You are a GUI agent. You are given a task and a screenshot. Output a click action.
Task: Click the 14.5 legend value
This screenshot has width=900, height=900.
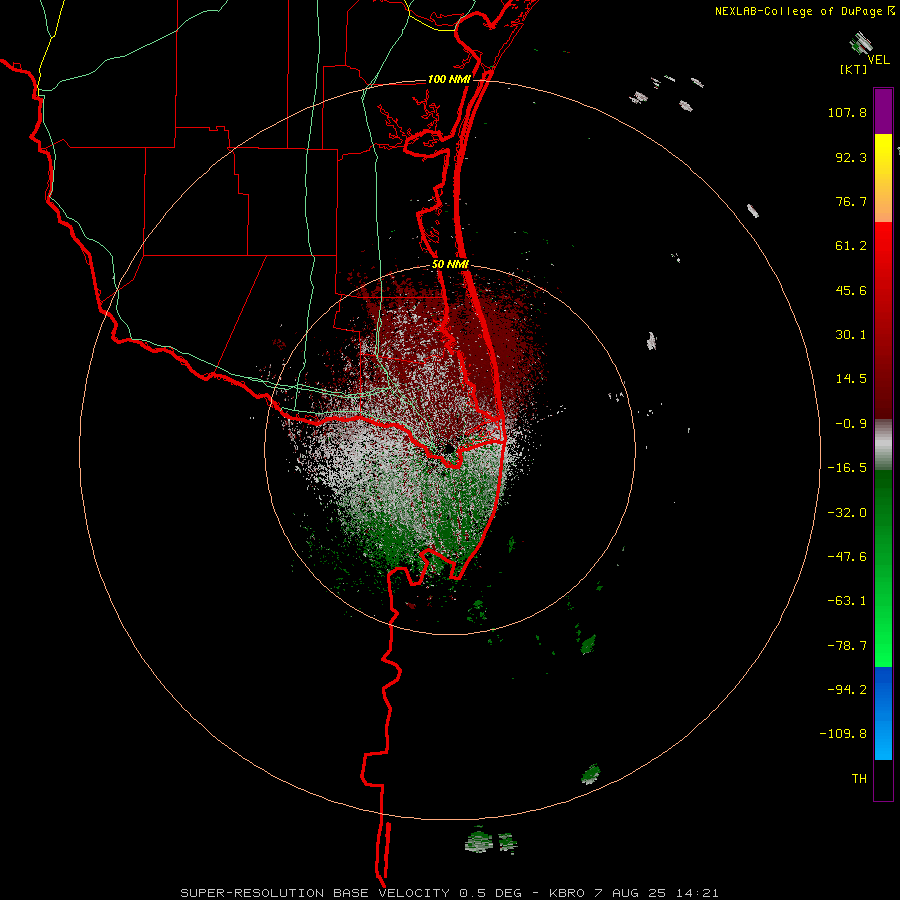[x=851, y=379]
